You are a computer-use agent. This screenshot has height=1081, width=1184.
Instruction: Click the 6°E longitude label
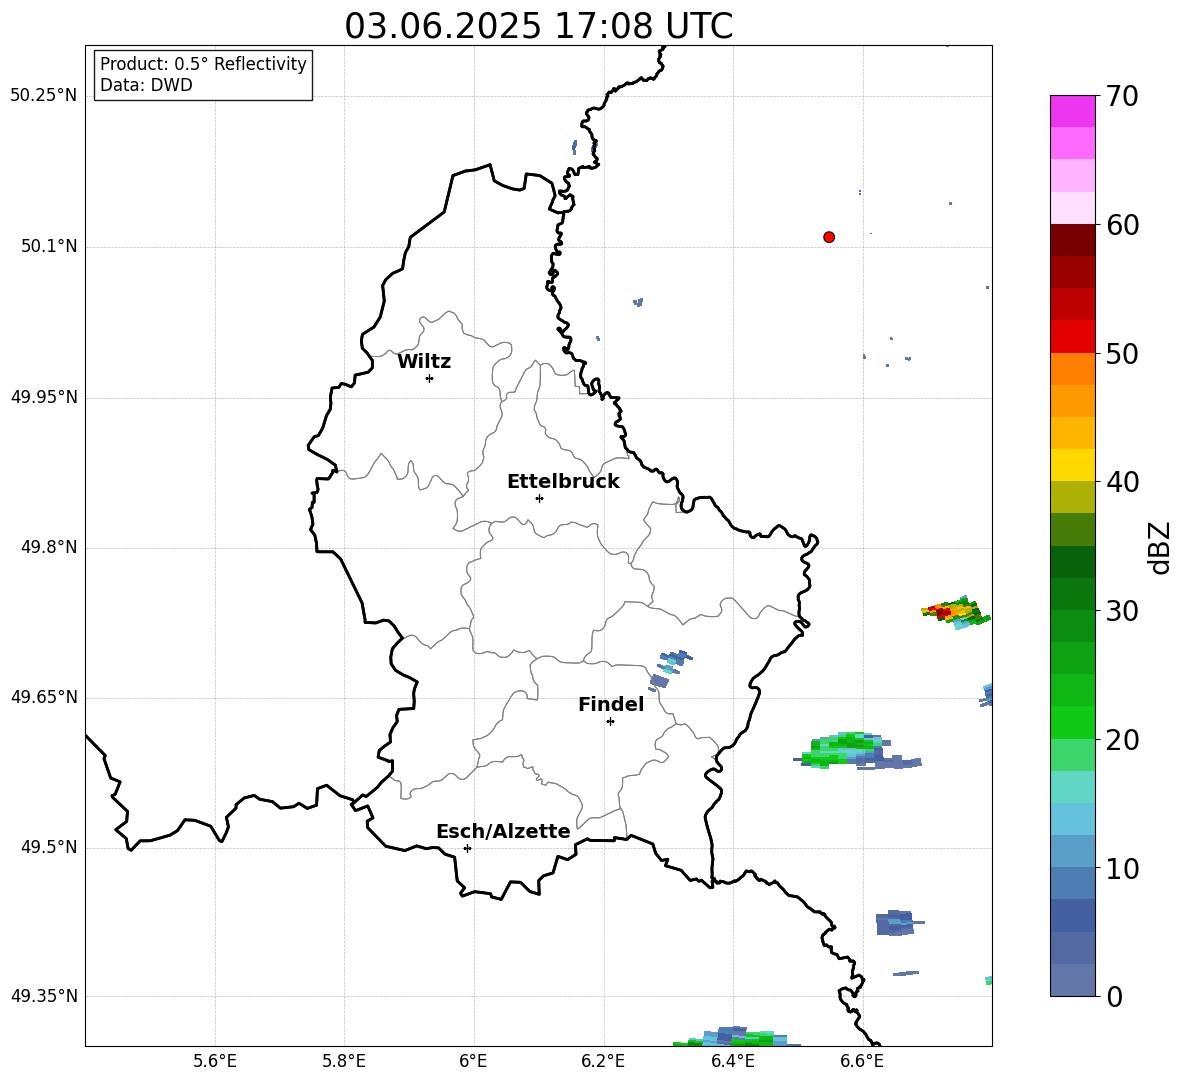[x=473, y=1061]
